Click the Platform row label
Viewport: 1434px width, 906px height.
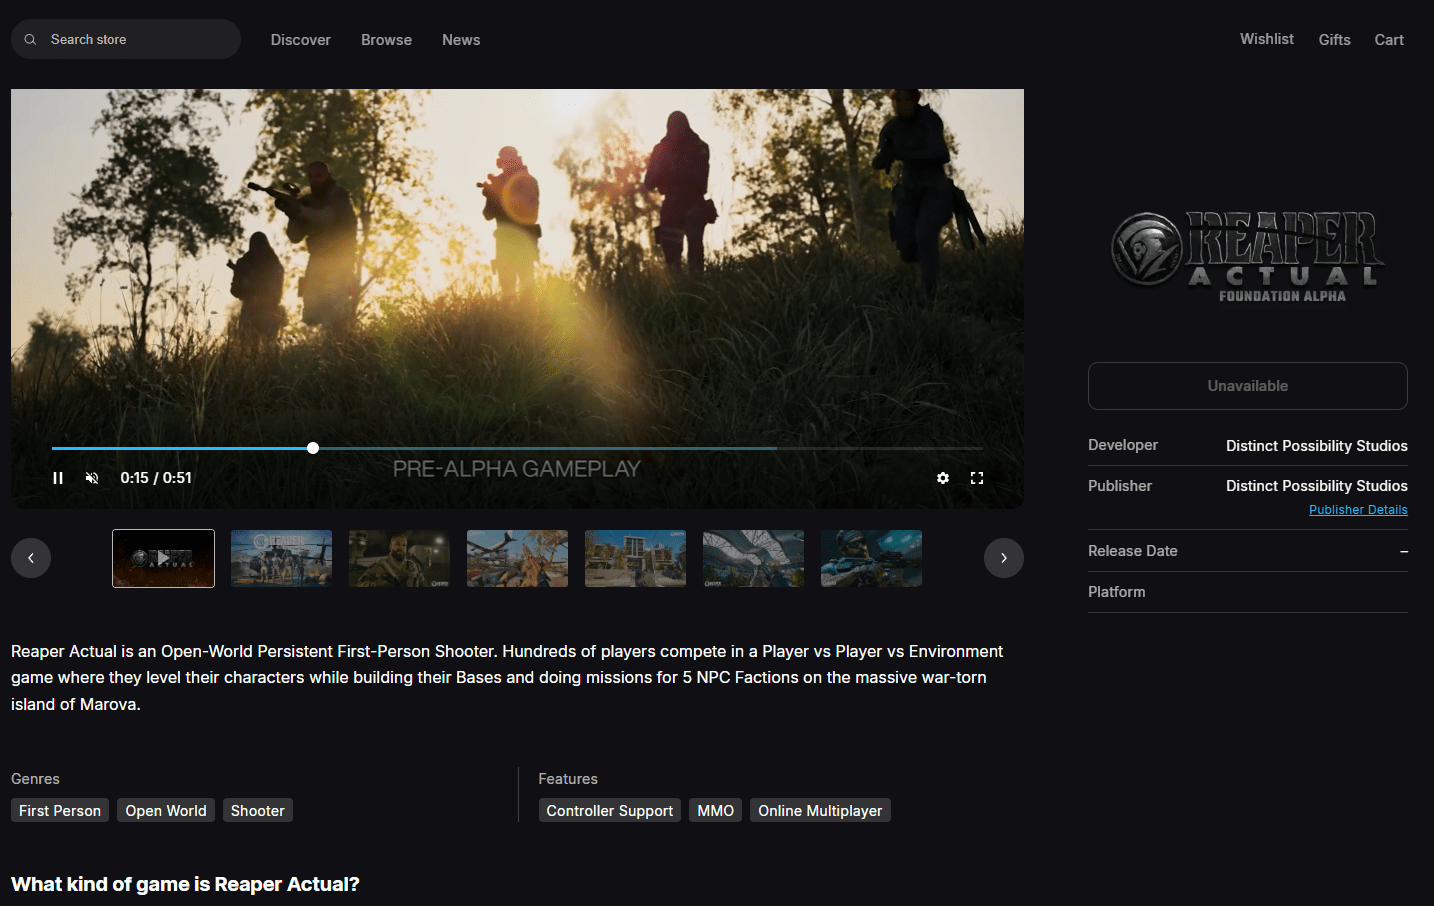click(x=1117, y=592)
